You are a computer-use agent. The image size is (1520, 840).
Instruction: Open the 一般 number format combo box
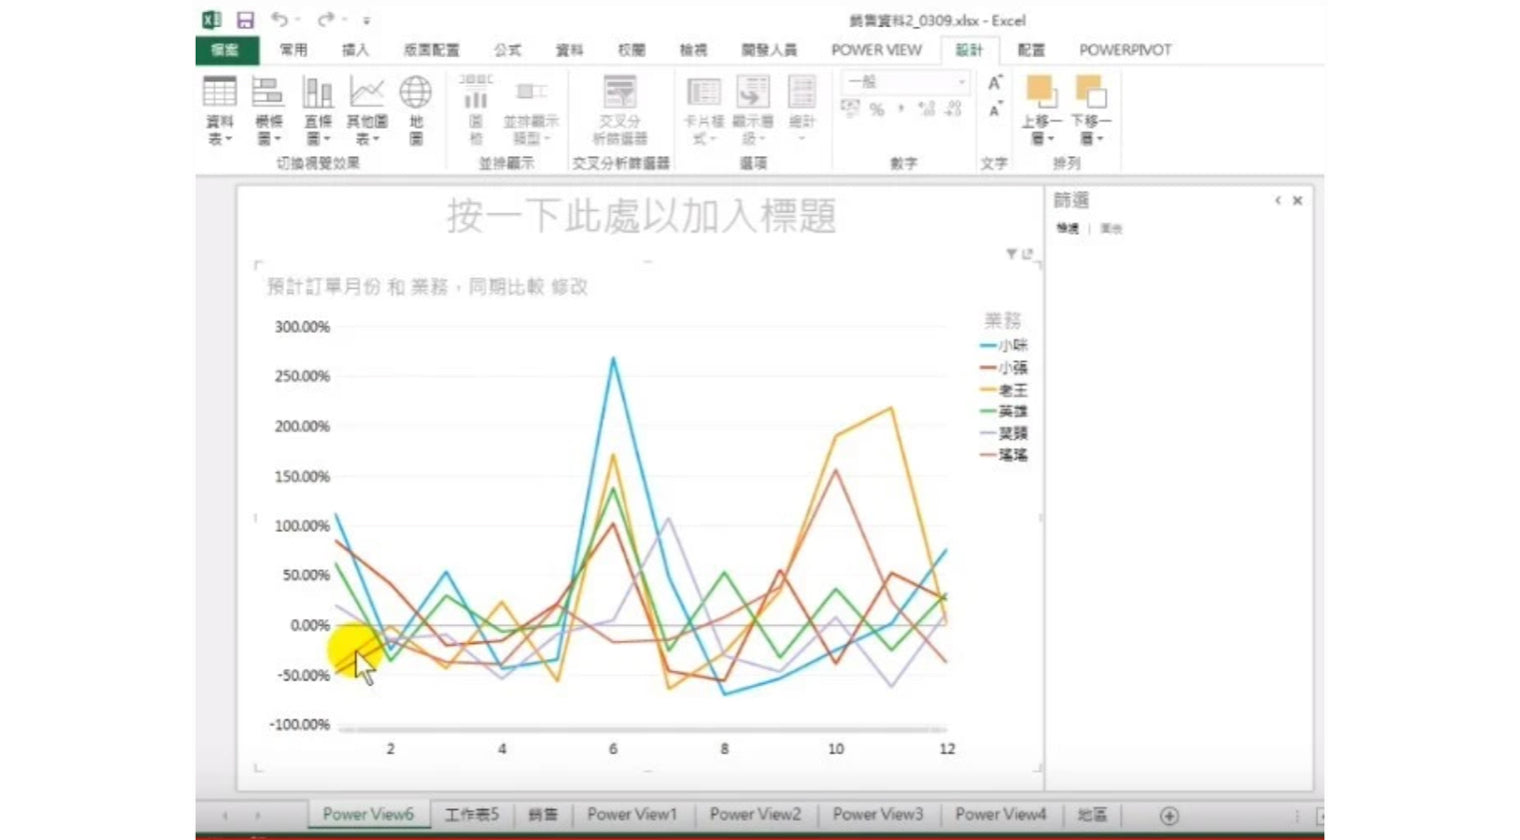(903, 80)
